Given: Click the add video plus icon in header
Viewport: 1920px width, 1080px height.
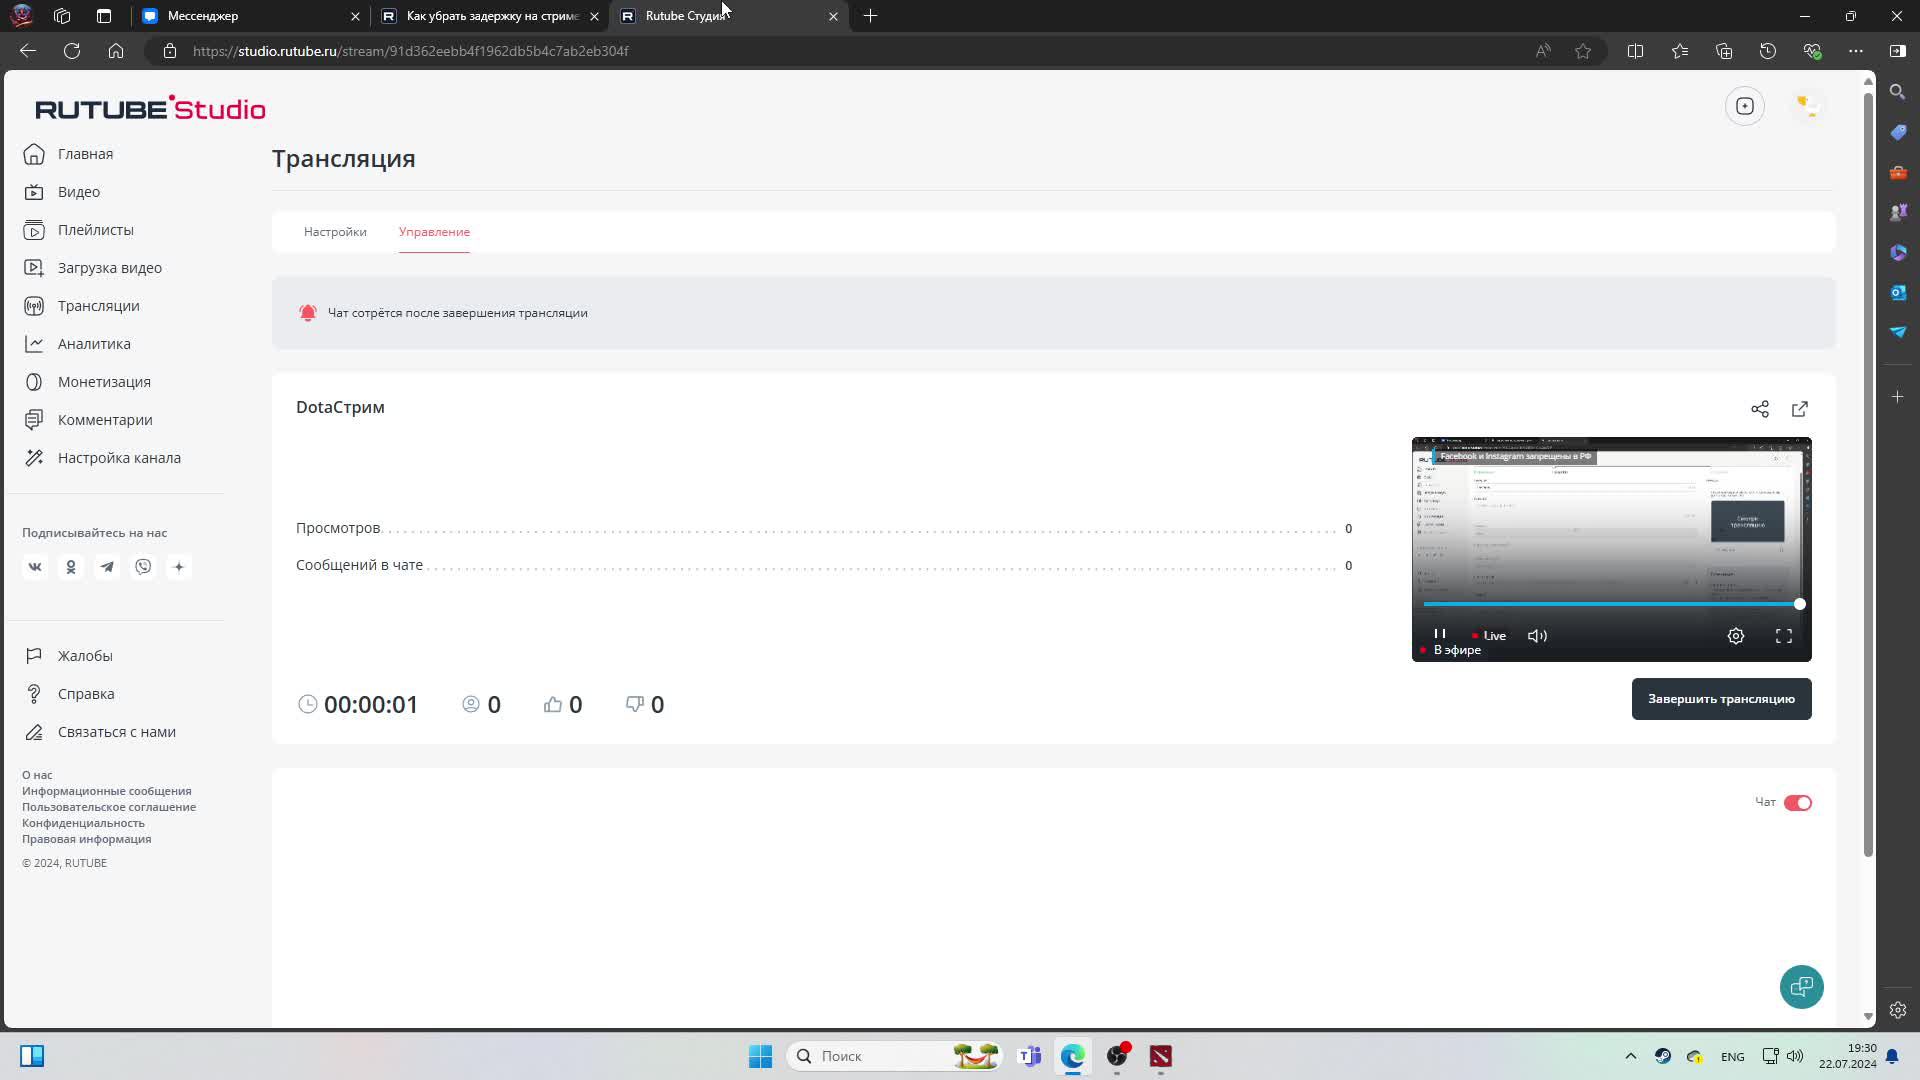Looking at the screenshot, I should point(1744,106).
